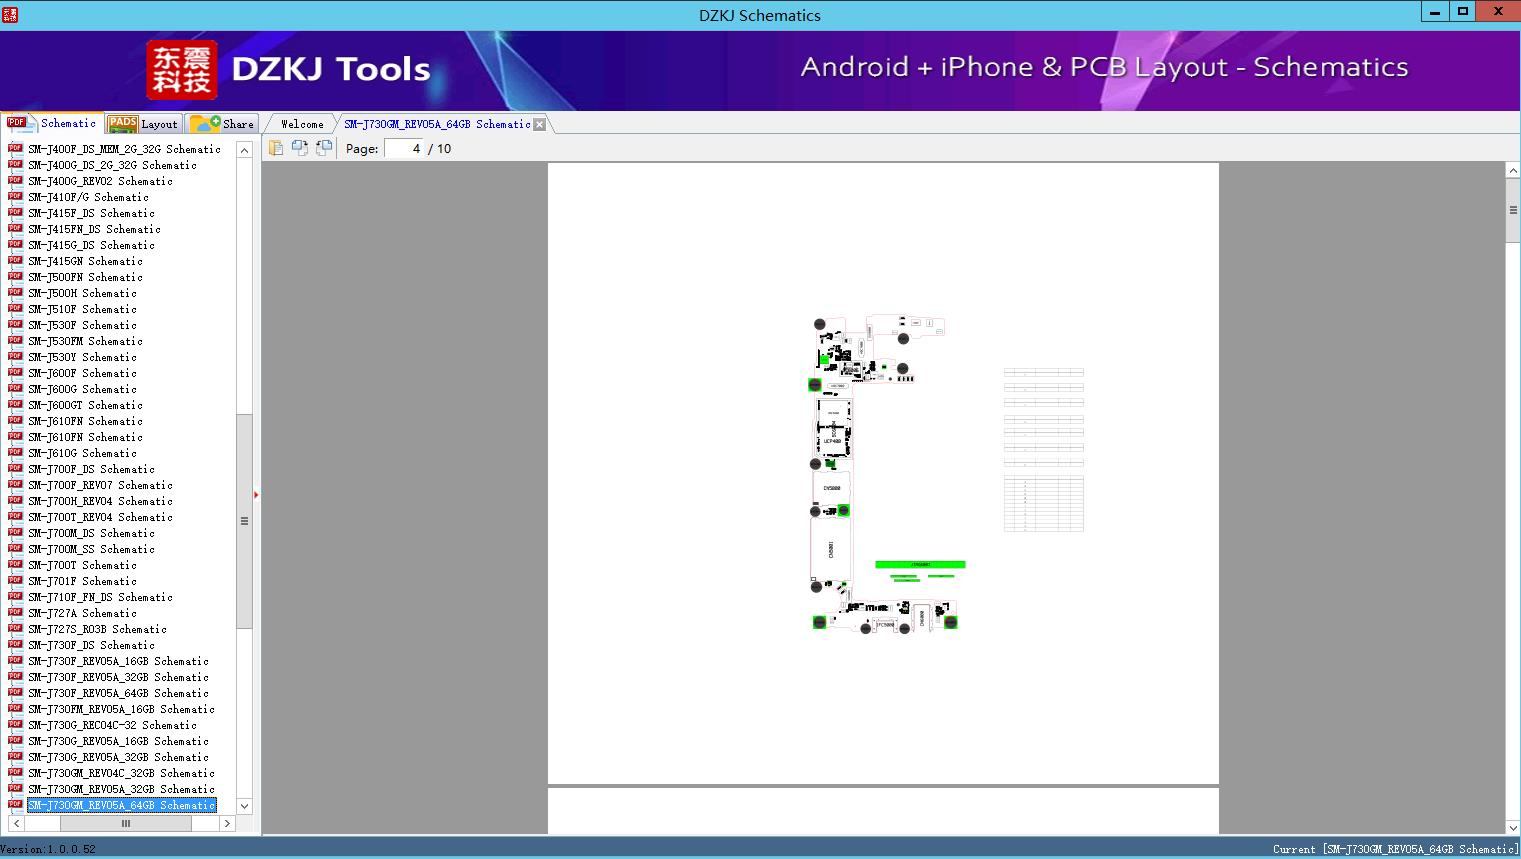
Task: Open SM-J727A Schematic
Action: (82, 613)
